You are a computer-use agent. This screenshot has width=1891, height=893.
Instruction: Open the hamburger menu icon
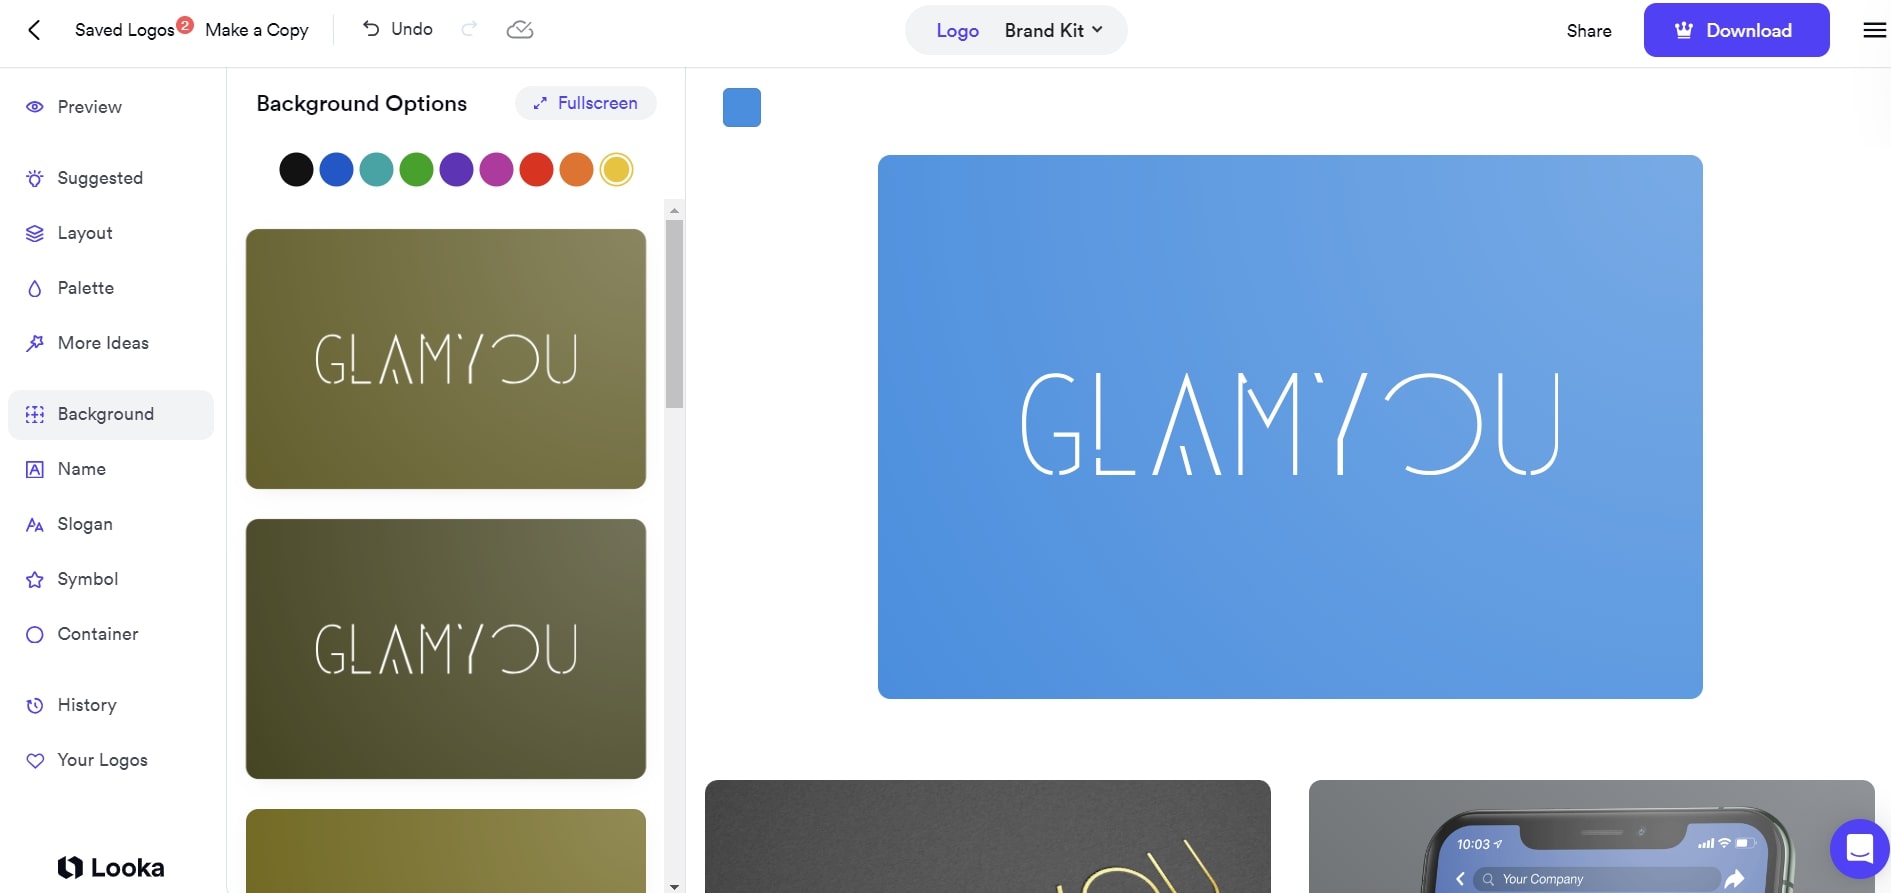click(x=1875, y=30)
